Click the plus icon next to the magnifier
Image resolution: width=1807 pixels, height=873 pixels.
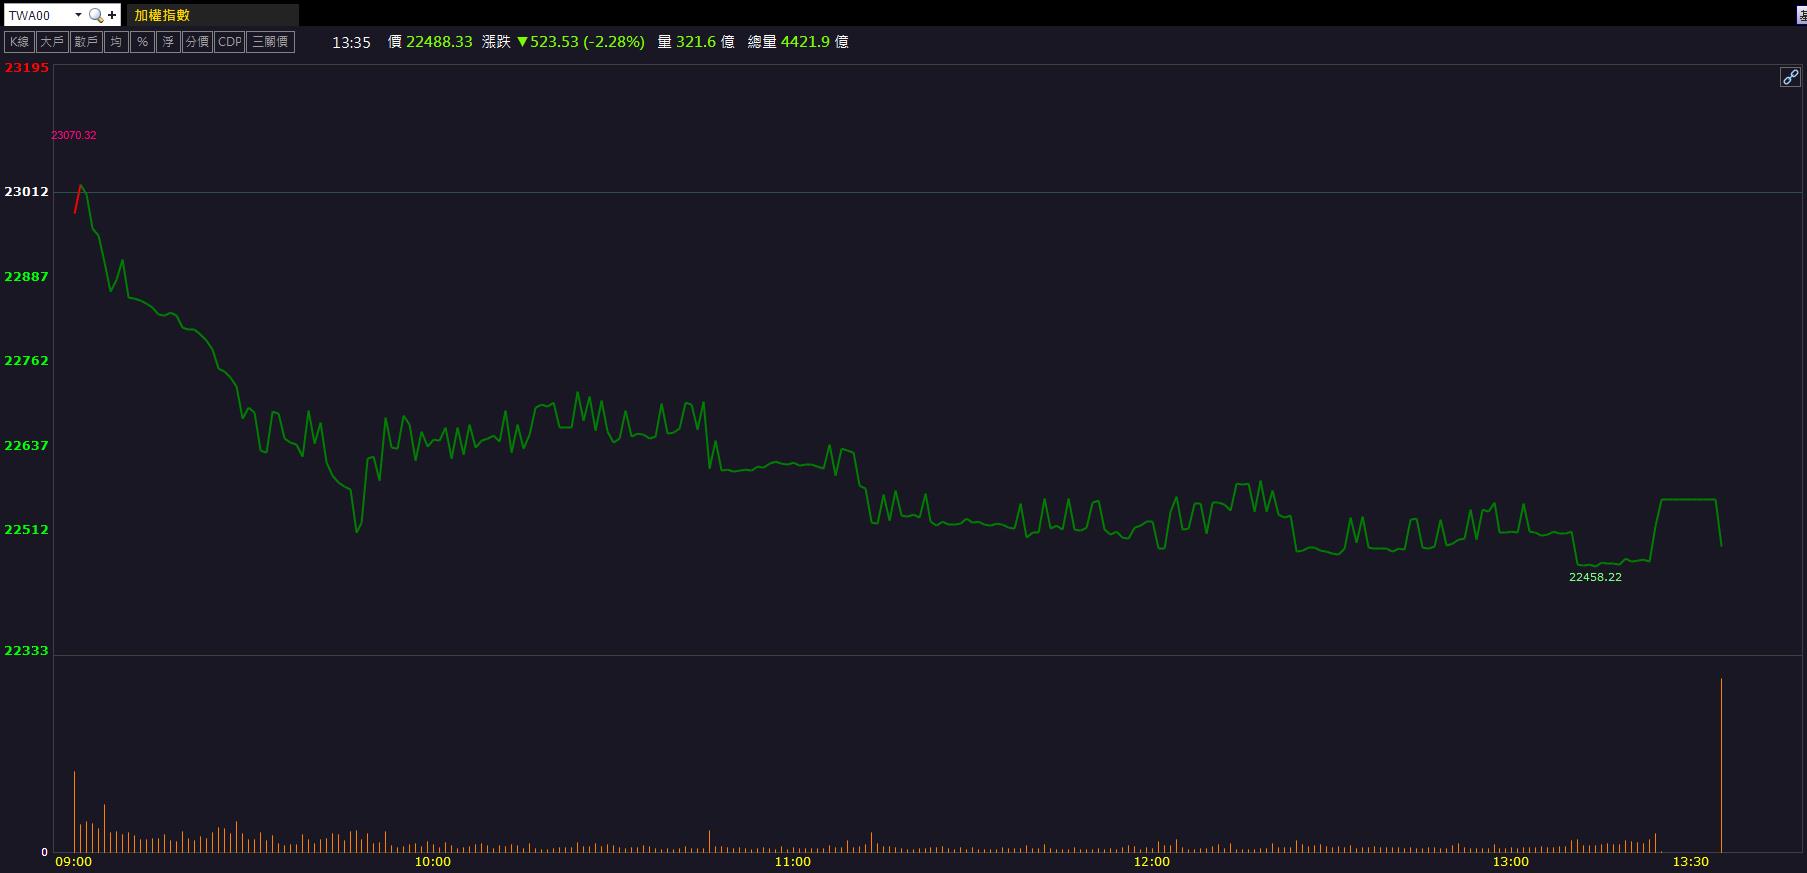[112, 15]
